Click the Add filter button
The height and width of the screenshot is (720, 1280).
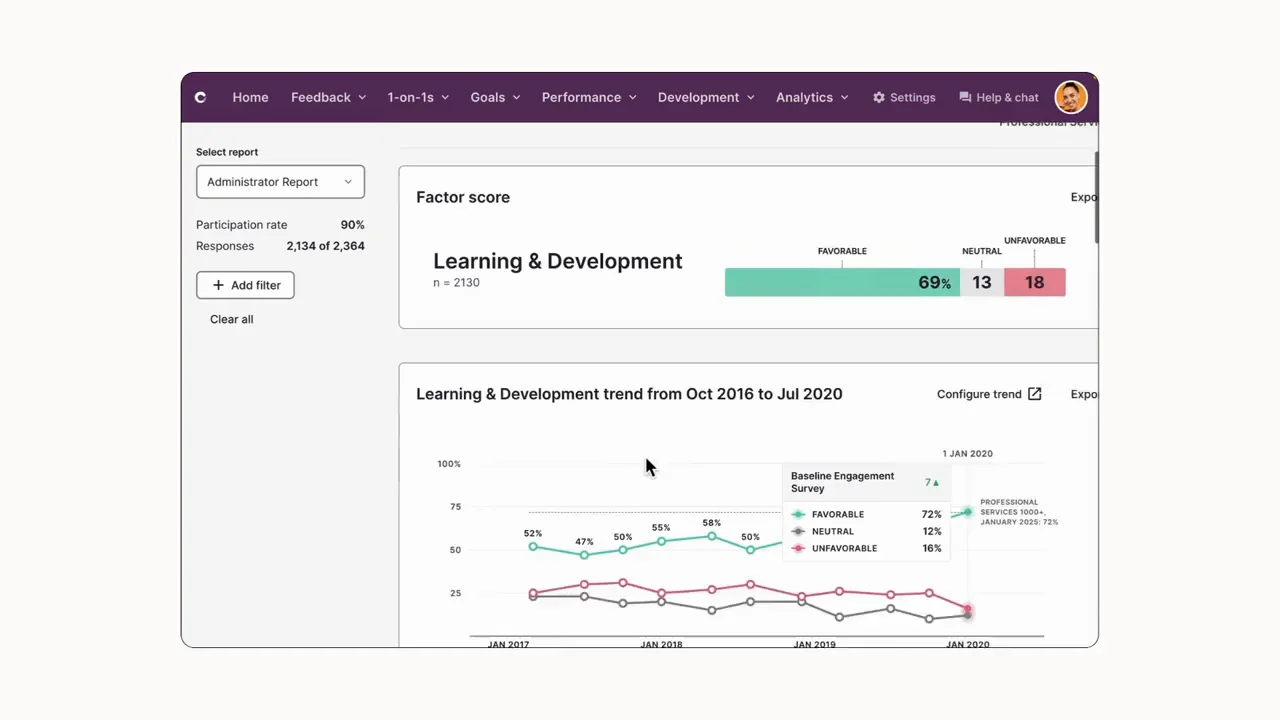(245, 285)
